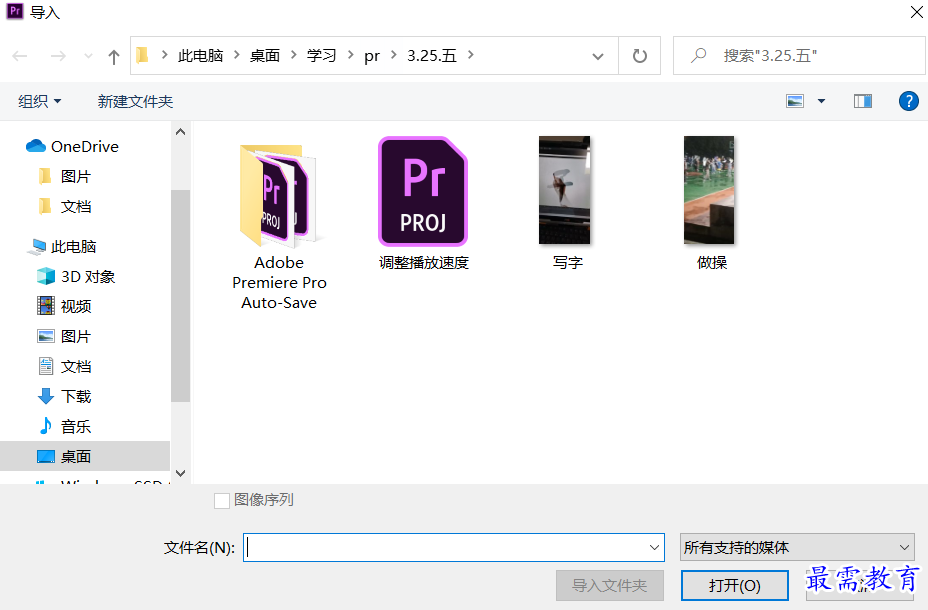Open the 组织 menu

coord(40,101)
